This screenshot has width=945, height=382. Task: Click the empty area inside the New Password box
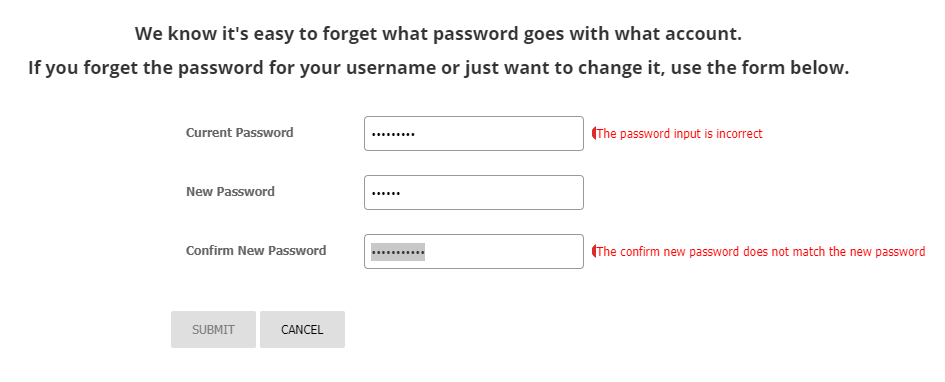(x=492, y=192)
